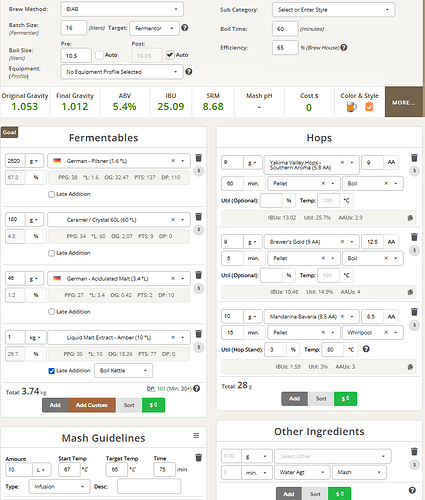
Task: Click the Batch Size input field
Action: 73,28
